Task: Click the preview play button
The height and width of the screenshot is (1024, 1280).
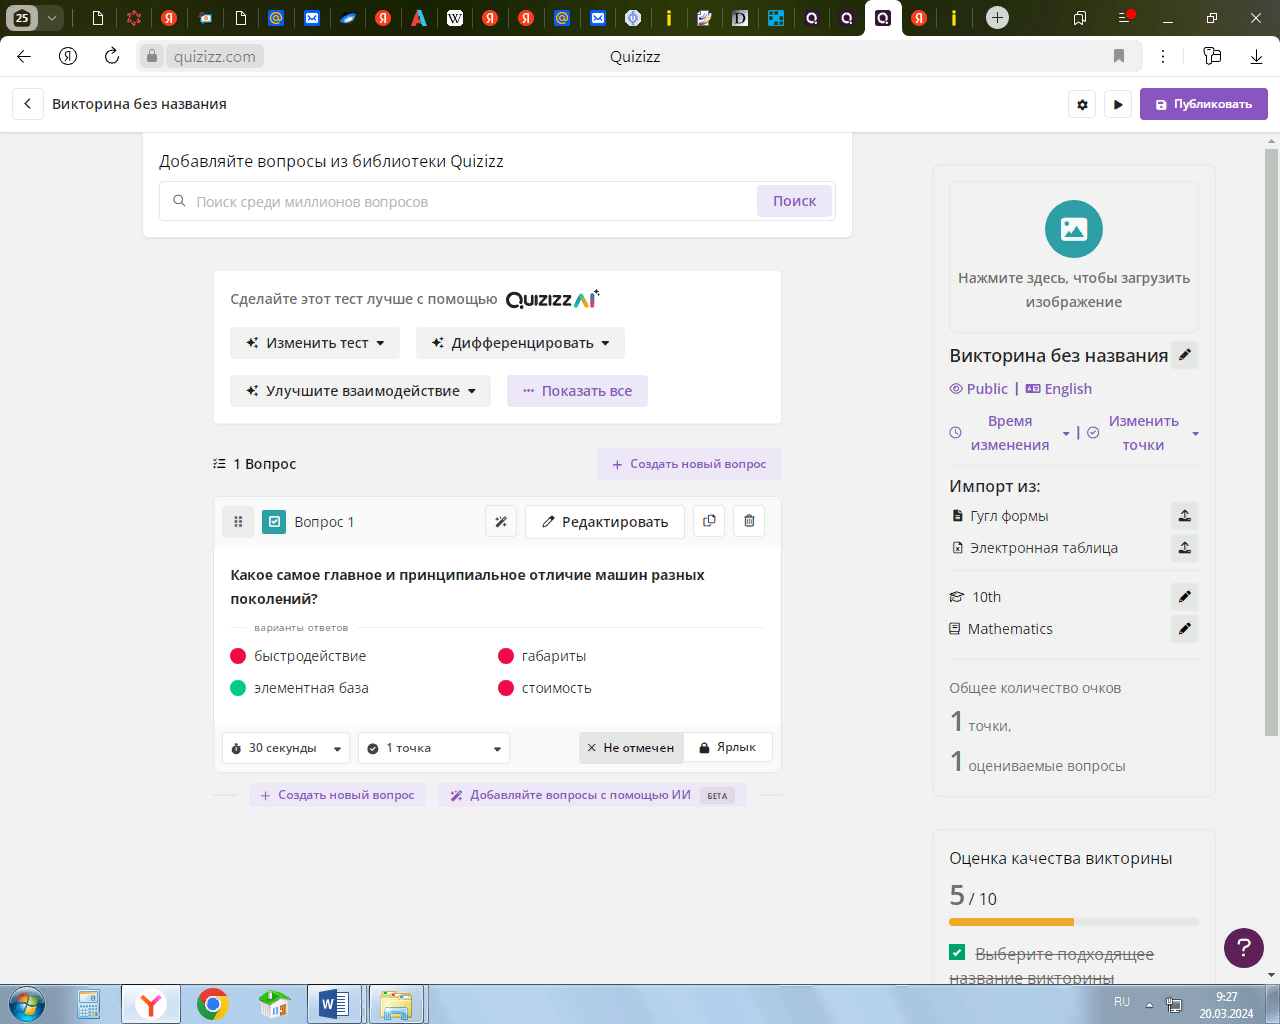Action: [x=1118, y=104]
